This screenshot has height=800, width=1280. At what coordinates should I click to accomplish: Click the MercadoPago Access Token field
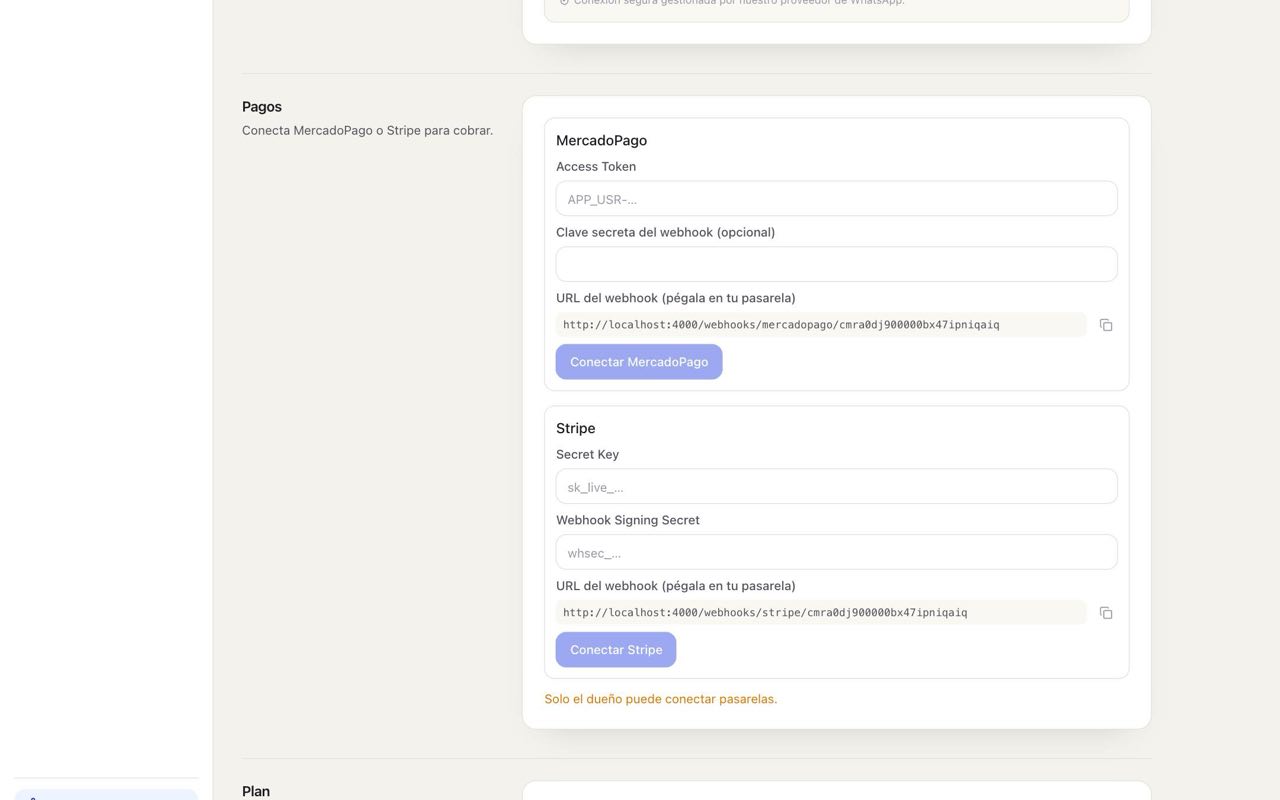(836, 199)
